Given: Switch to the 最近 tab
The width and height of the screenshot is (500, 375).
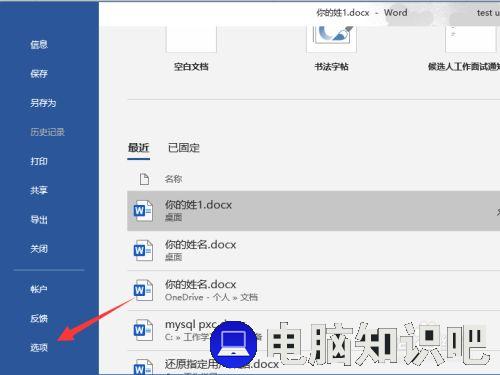Looking at the screenshot, I should [138, 148].
